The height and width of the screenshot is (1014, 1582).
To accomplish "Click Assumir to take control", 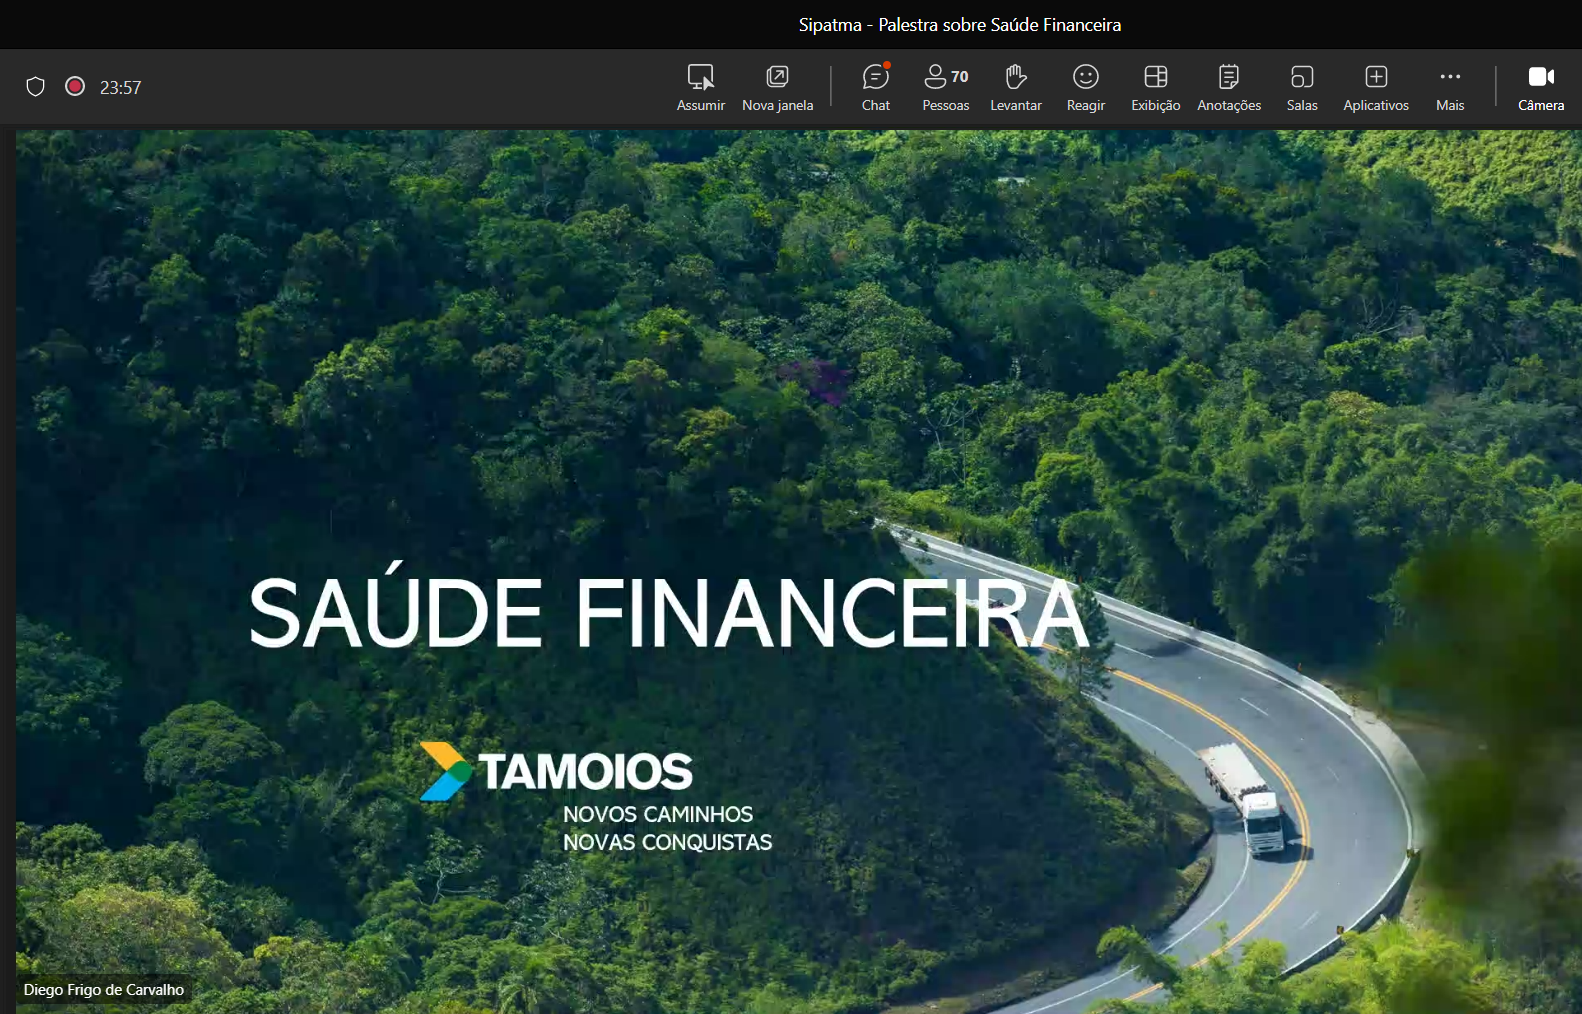I will pyautogui.click(x=700, y=88).
